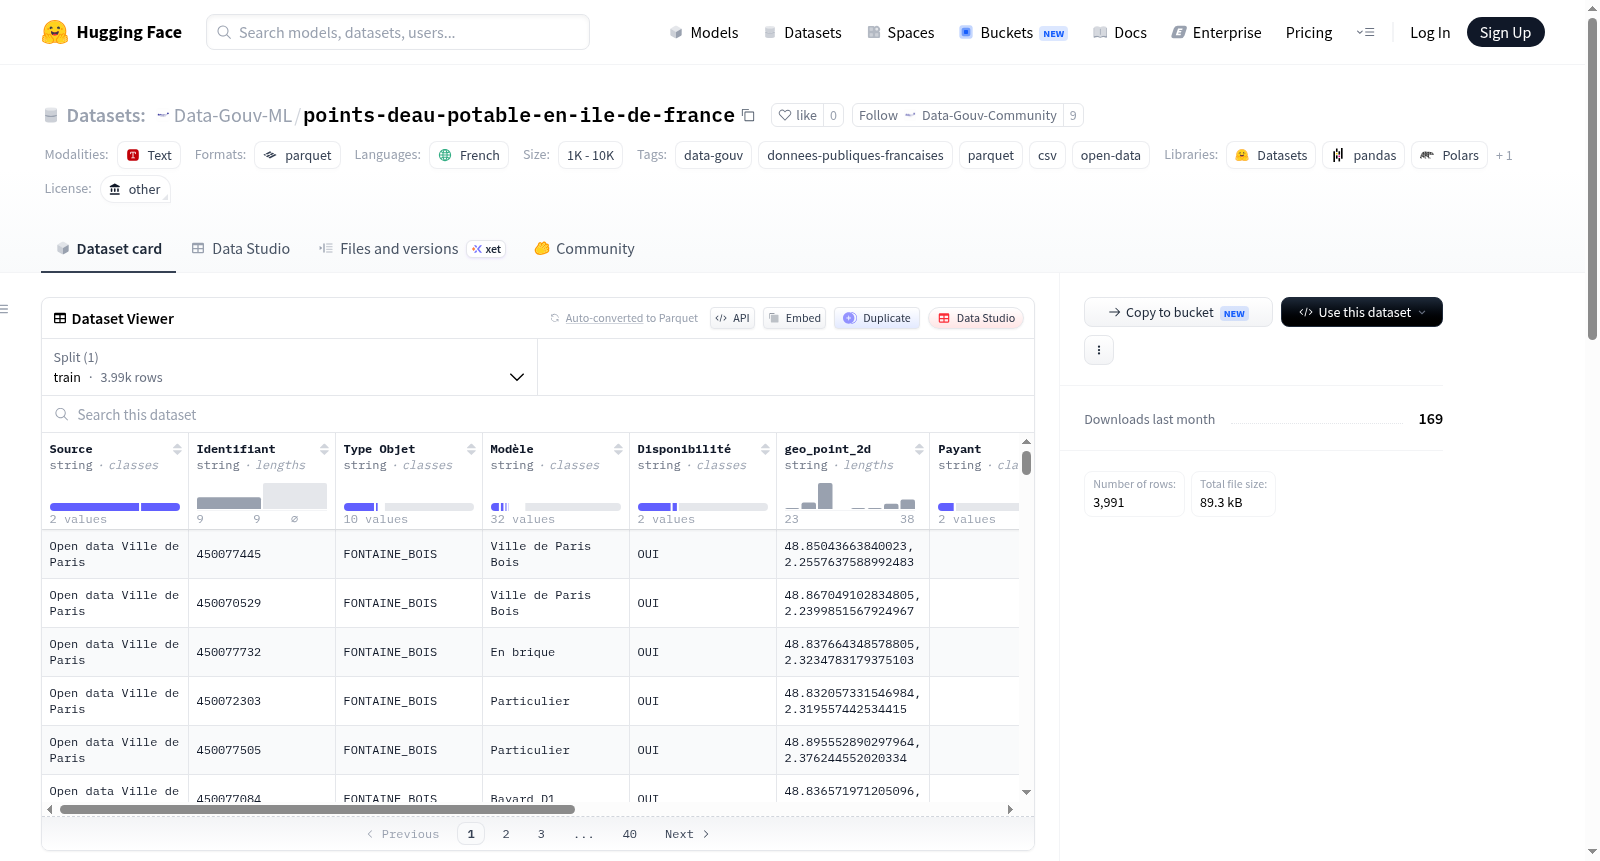Click the Search this dataset field
This screenshot has height=861, width=1600.
pyautogui.click(x=538, y=414)
